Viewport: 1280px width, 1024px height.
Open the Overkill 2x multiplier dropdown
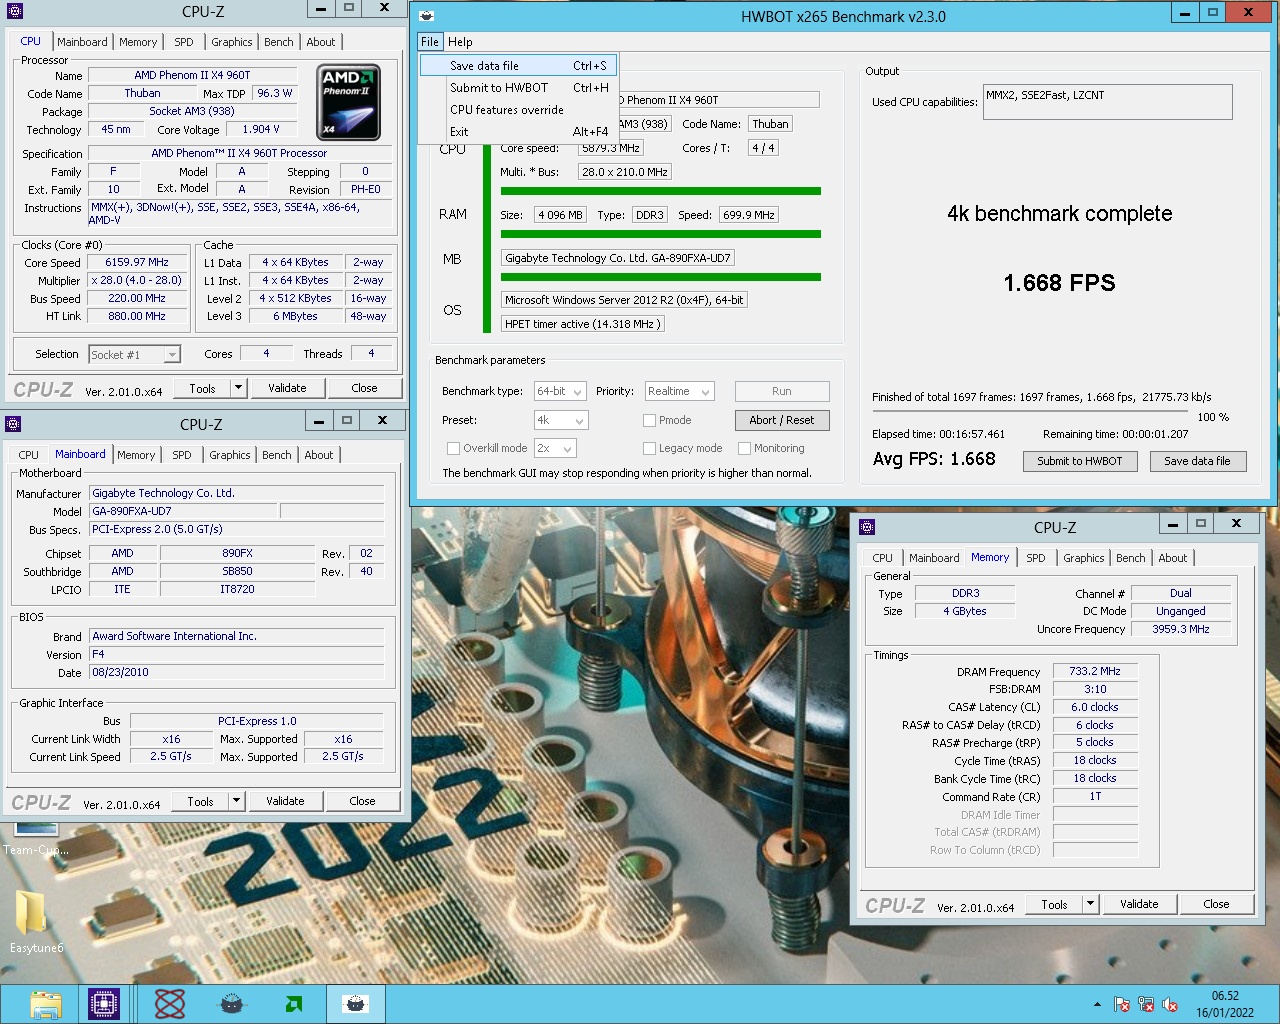(x=555, y=448)
